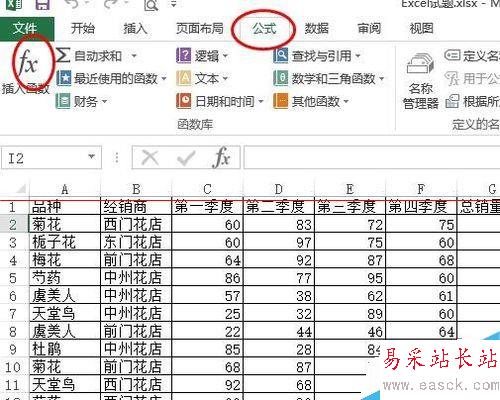Click the fx button in formula bar

[x=221, y=157]
